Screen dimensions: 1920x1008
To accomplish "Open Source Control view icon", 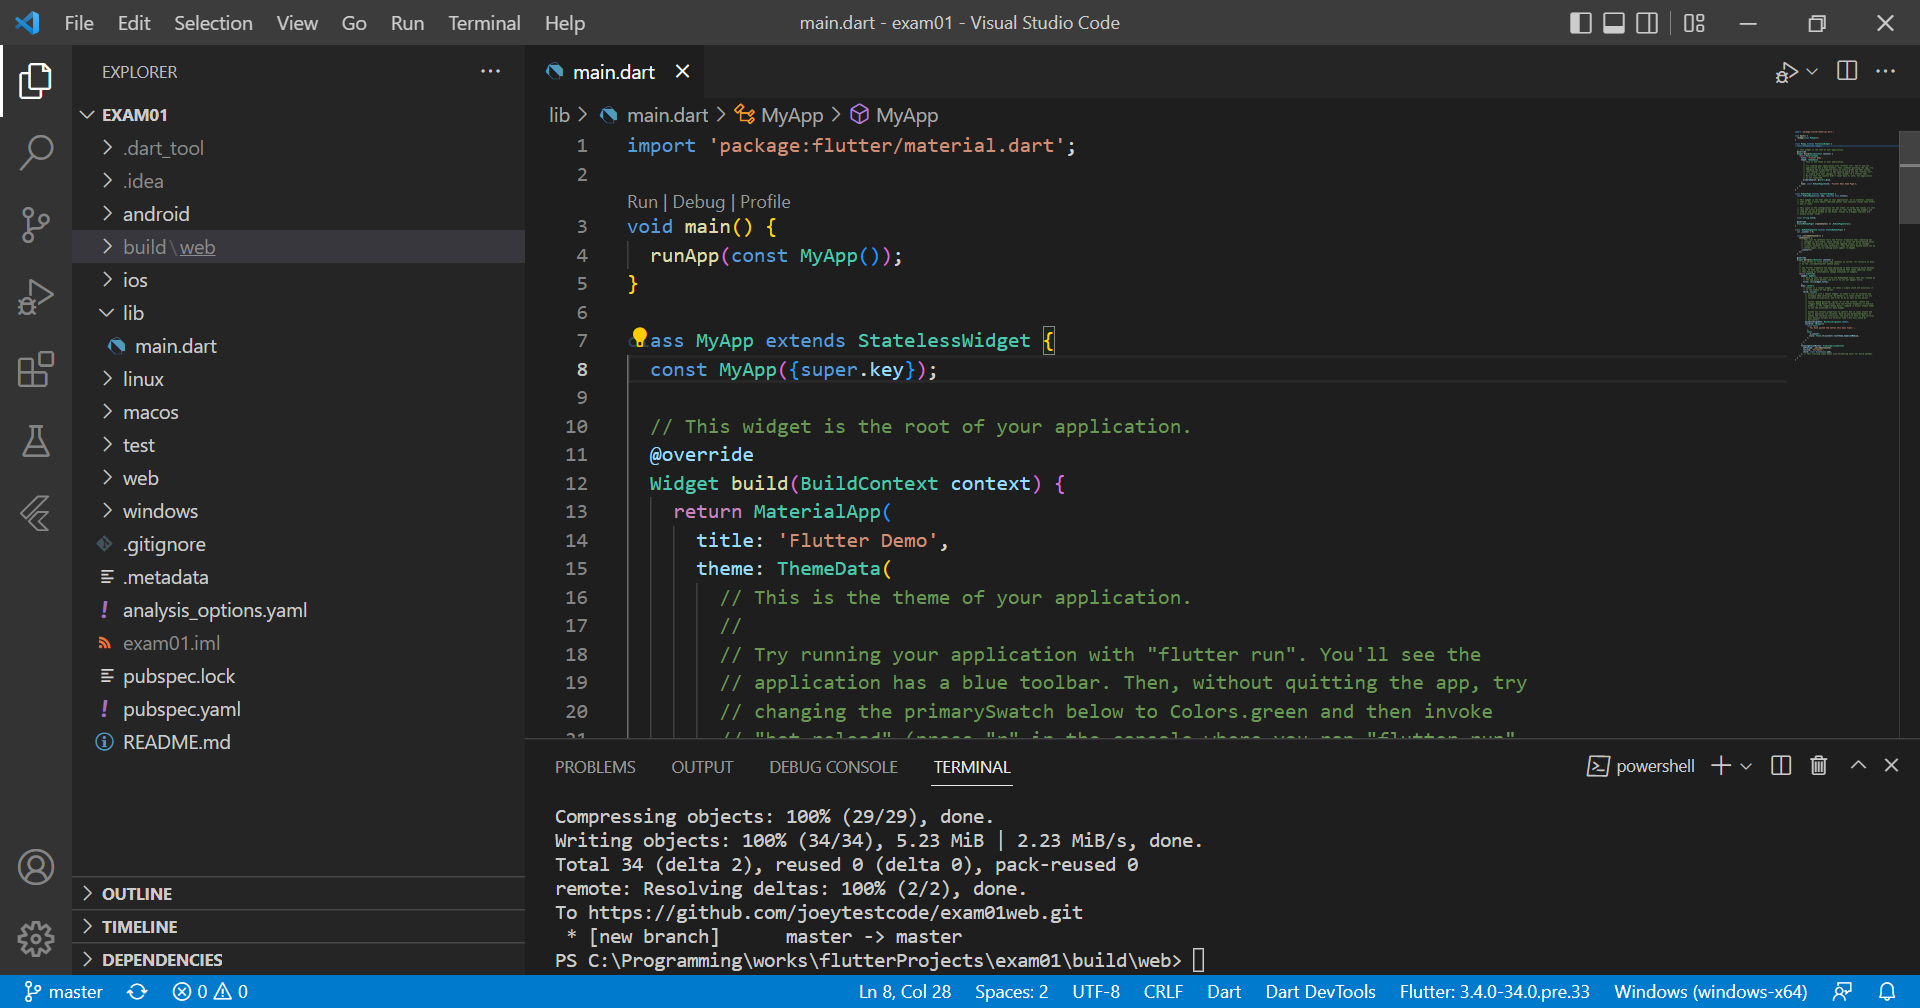I will (36, 225).
